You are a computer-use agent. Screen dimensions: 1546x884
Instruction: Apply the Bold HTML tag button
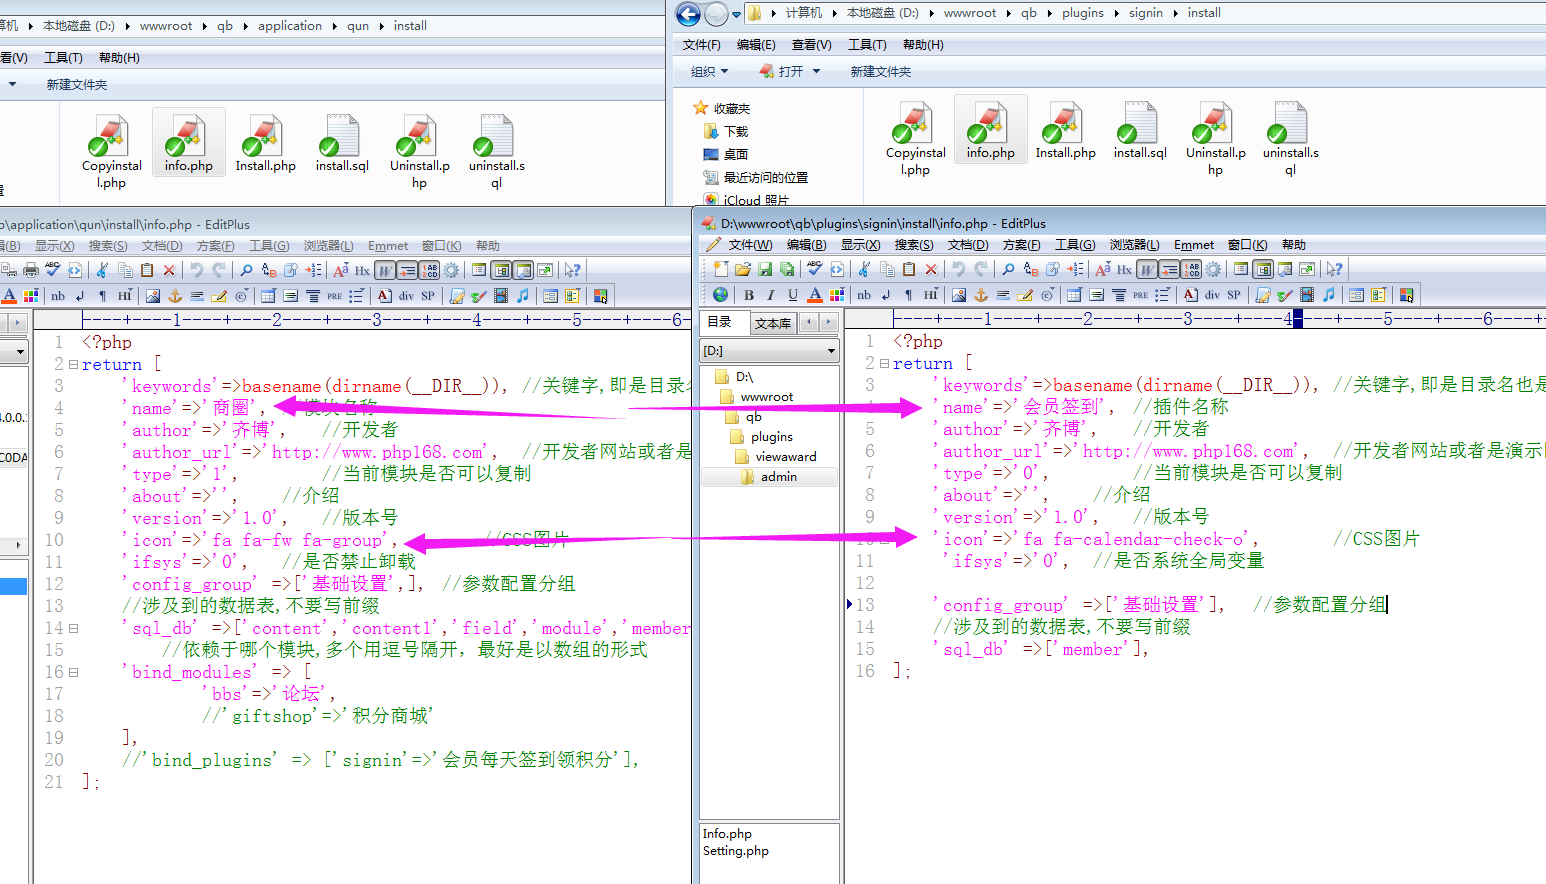tap(749, 295)
